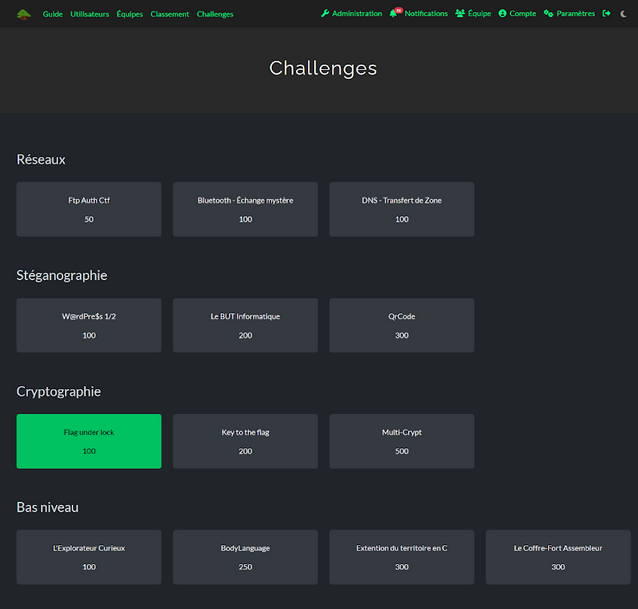Open Extention du territoire en C challenge
638x609 pixels.
402,557
